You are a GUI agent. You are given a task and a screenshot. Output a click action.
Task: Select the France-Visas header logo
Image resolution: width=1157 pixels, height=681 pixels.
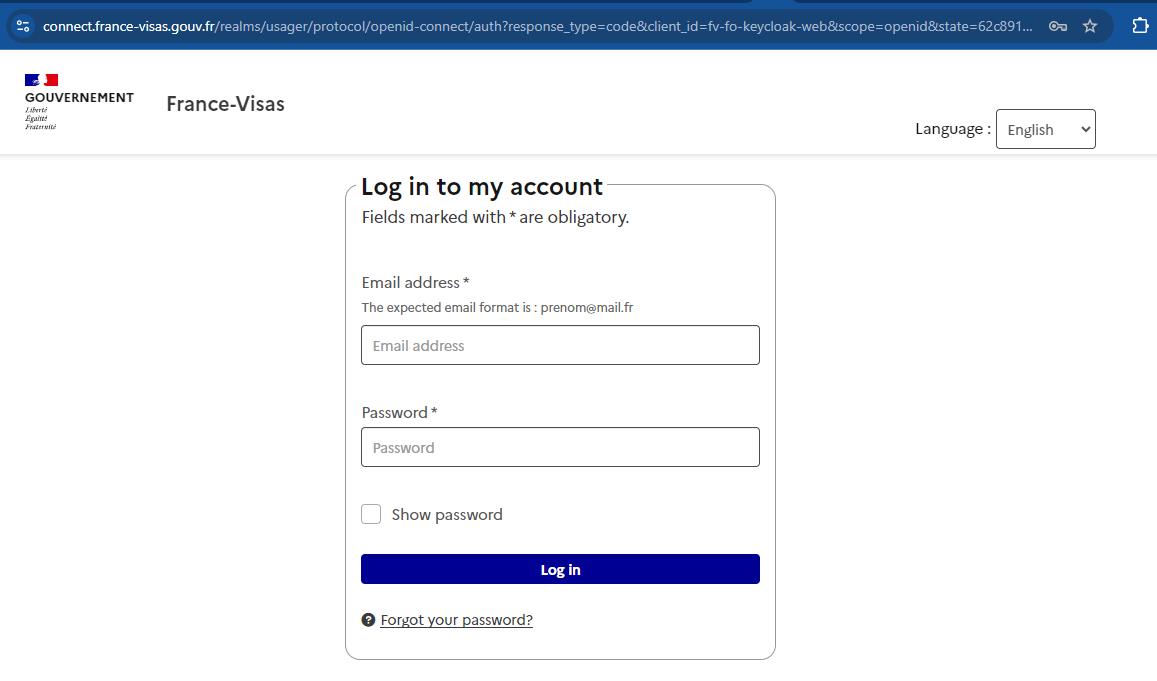point(225,104)
